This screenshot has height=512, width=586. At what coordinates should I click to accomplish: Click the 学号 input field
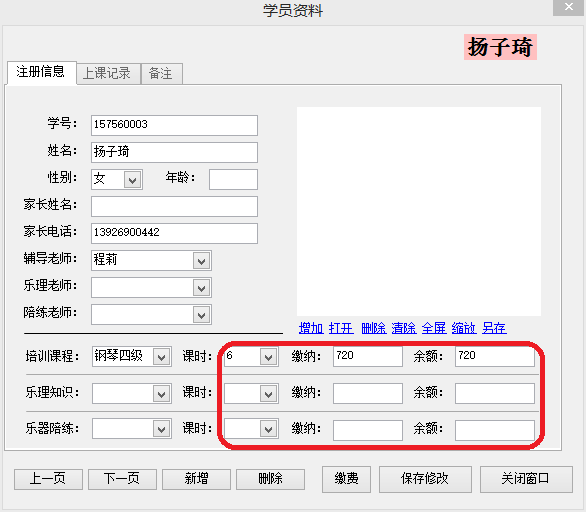174,125
